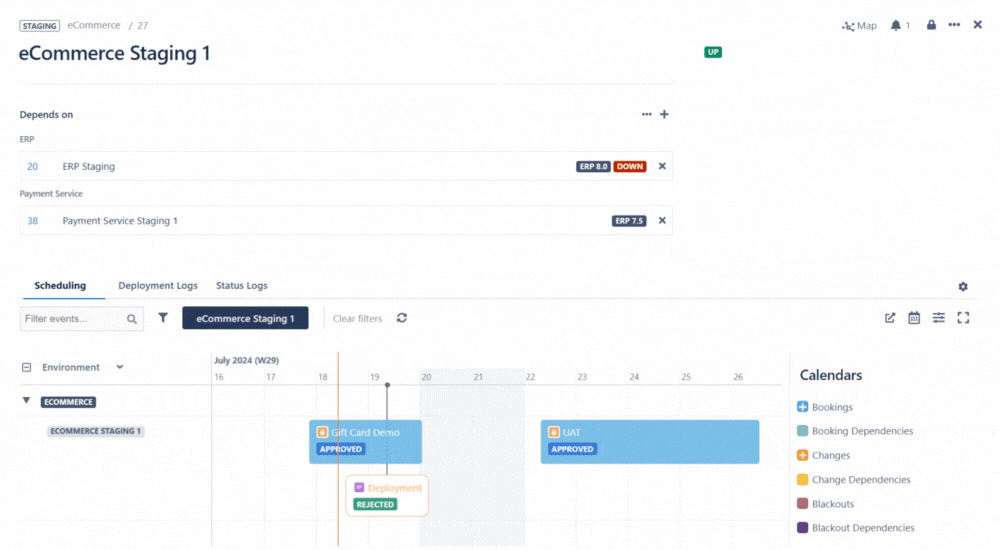Click the filter funnel icon

point(163,318)
